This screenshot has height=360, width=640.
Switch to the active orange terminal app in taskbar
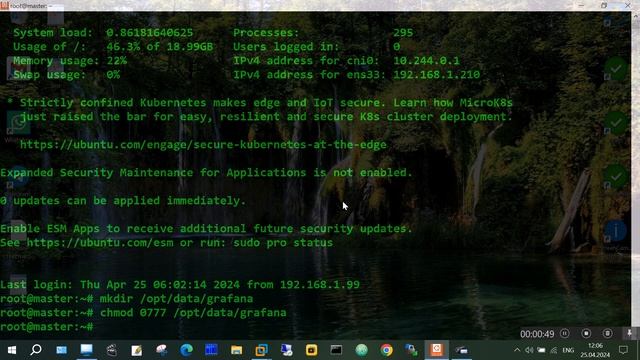(x=436, y=349)
